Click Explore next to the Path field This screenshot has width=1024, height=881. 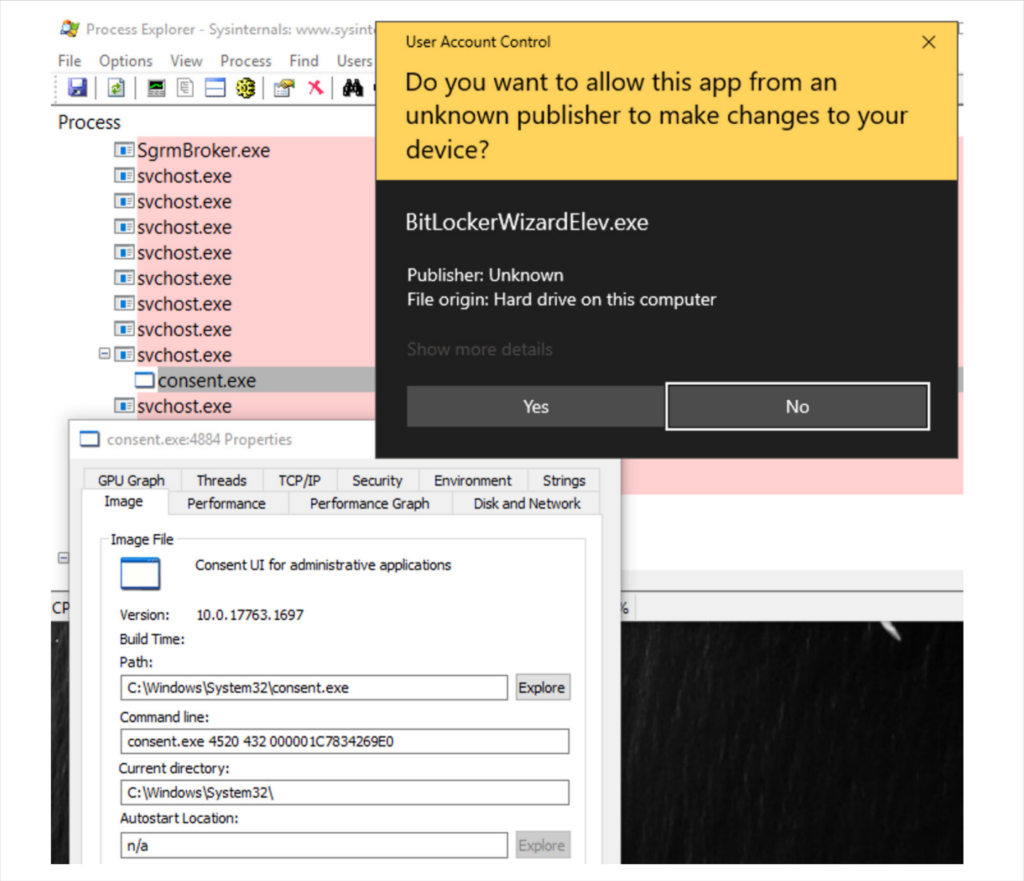tap(542, 687)
